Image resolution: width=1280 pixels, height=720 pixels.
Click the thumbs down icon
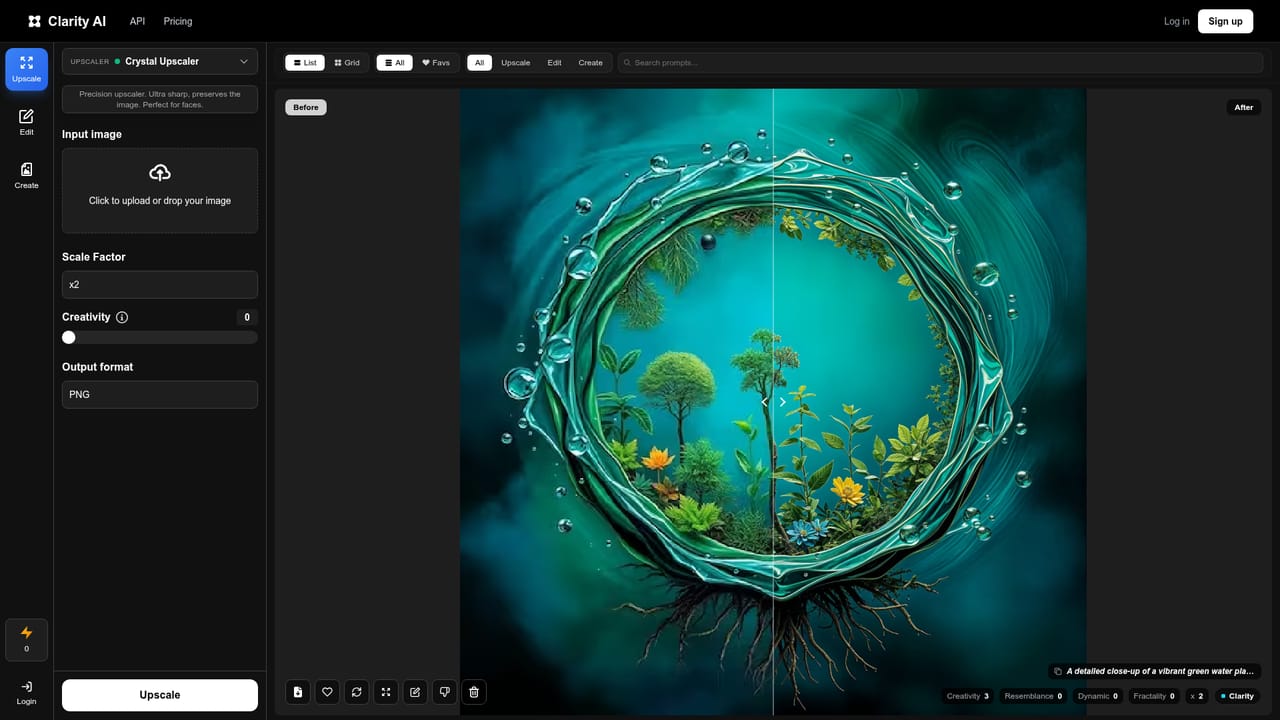pyautogui.click(x=445, y=692)
